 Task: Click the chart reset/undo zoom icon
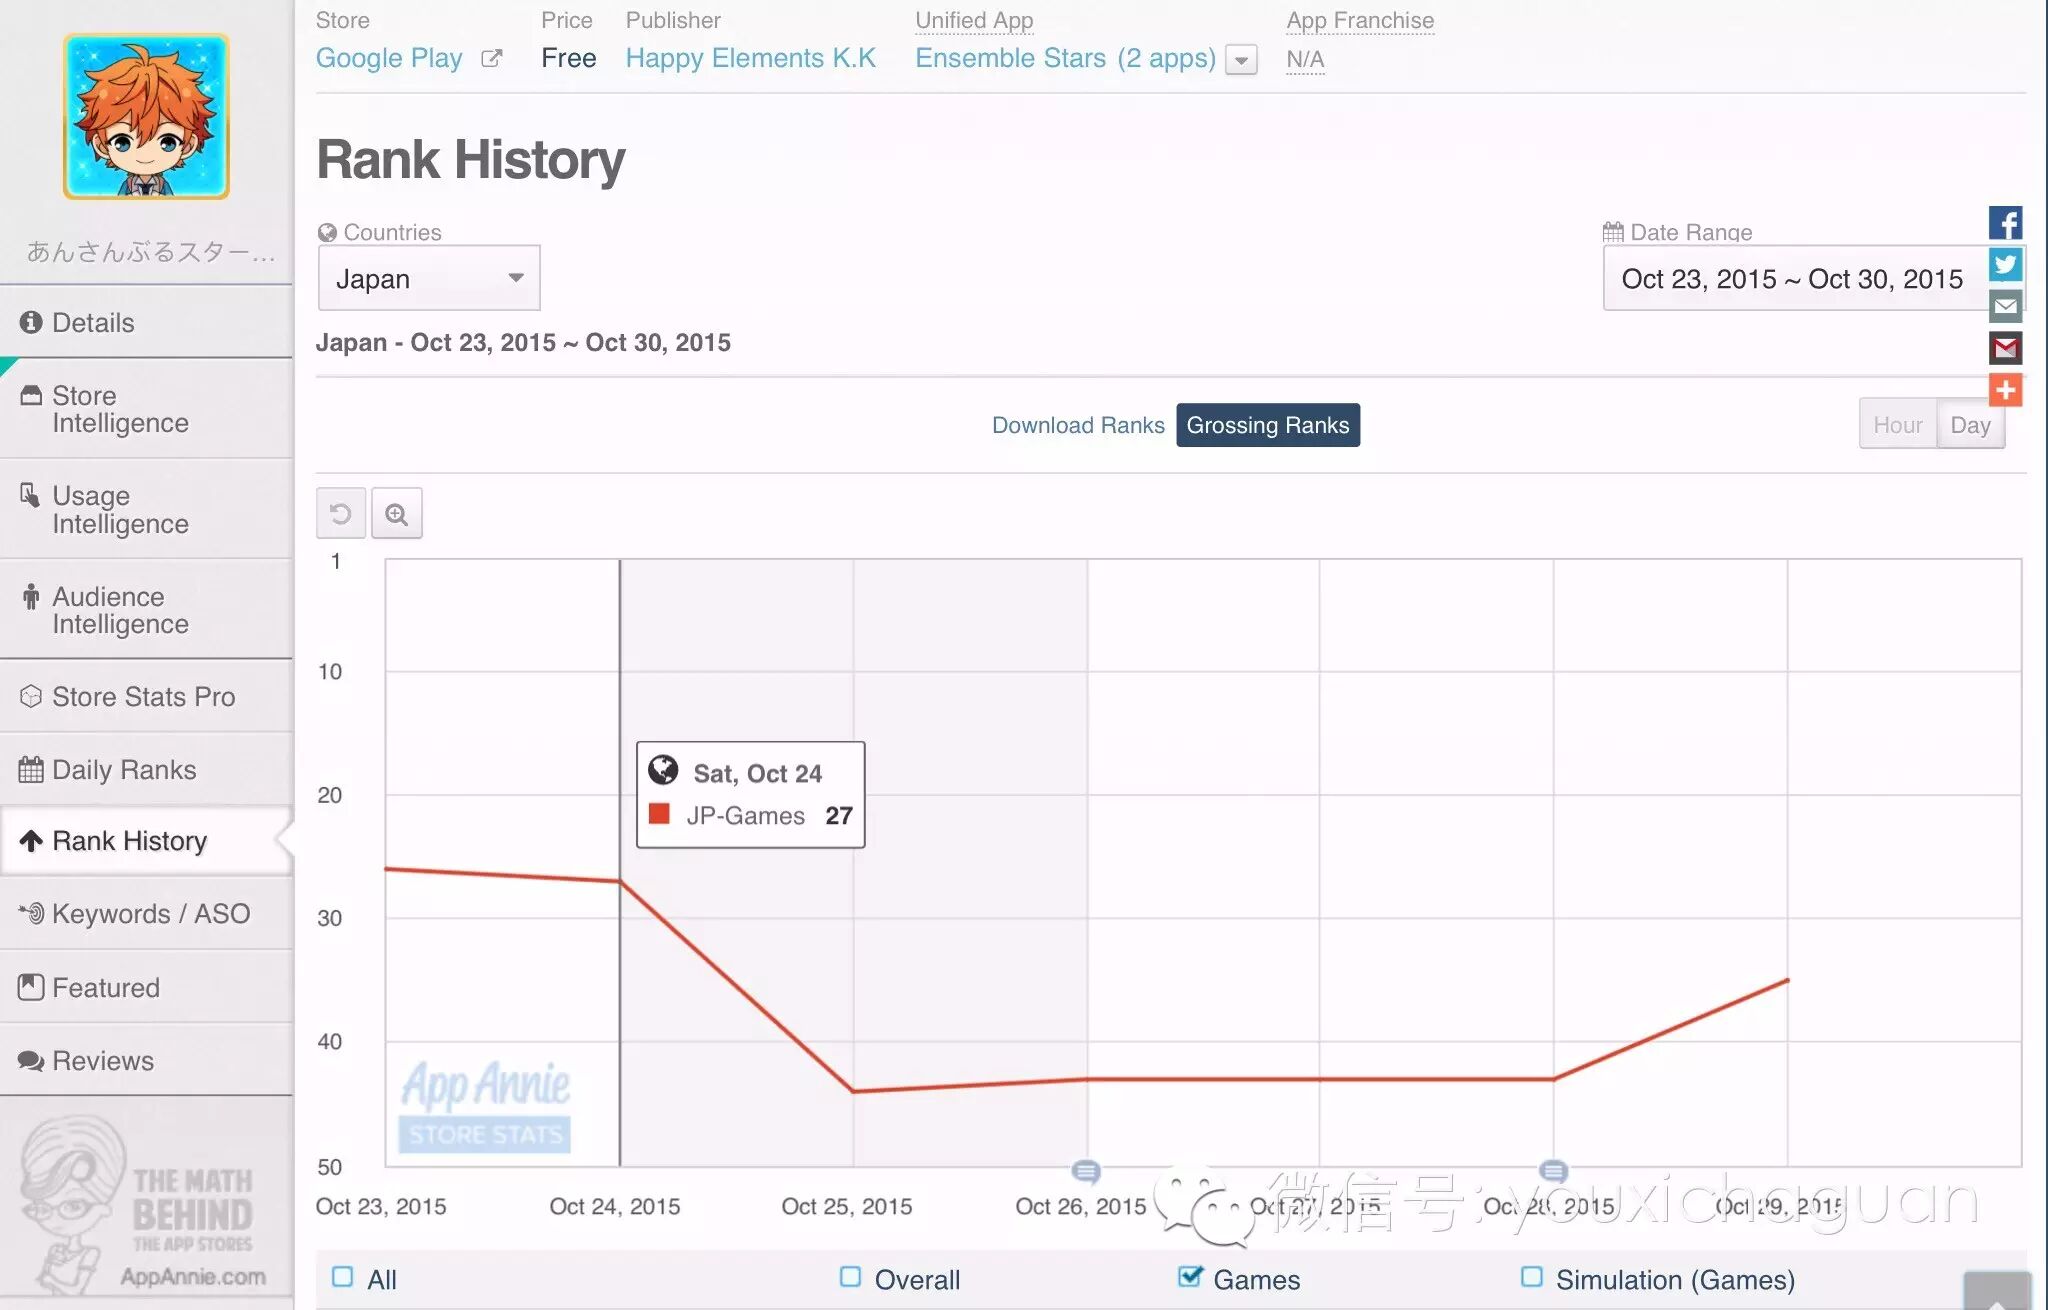[340, 514]
